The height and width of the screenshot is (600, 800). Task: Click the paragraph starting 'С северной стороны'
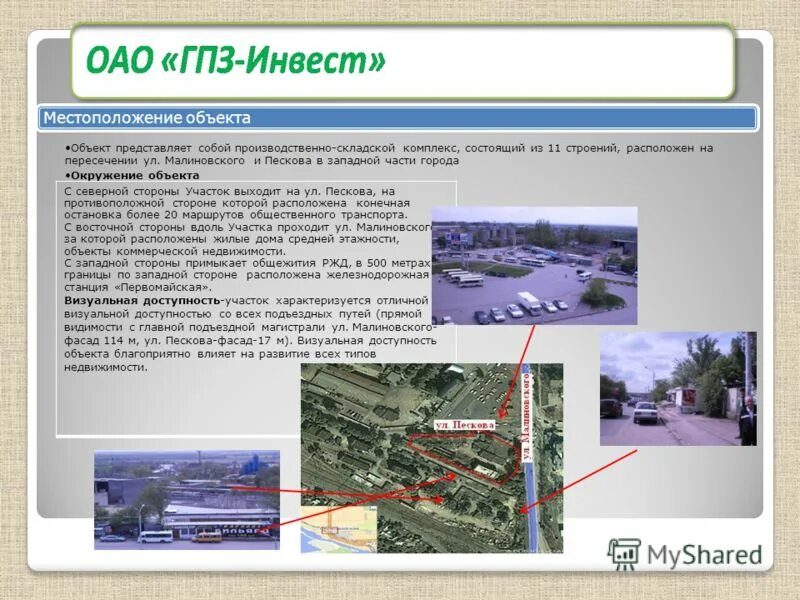click(236, 203)
